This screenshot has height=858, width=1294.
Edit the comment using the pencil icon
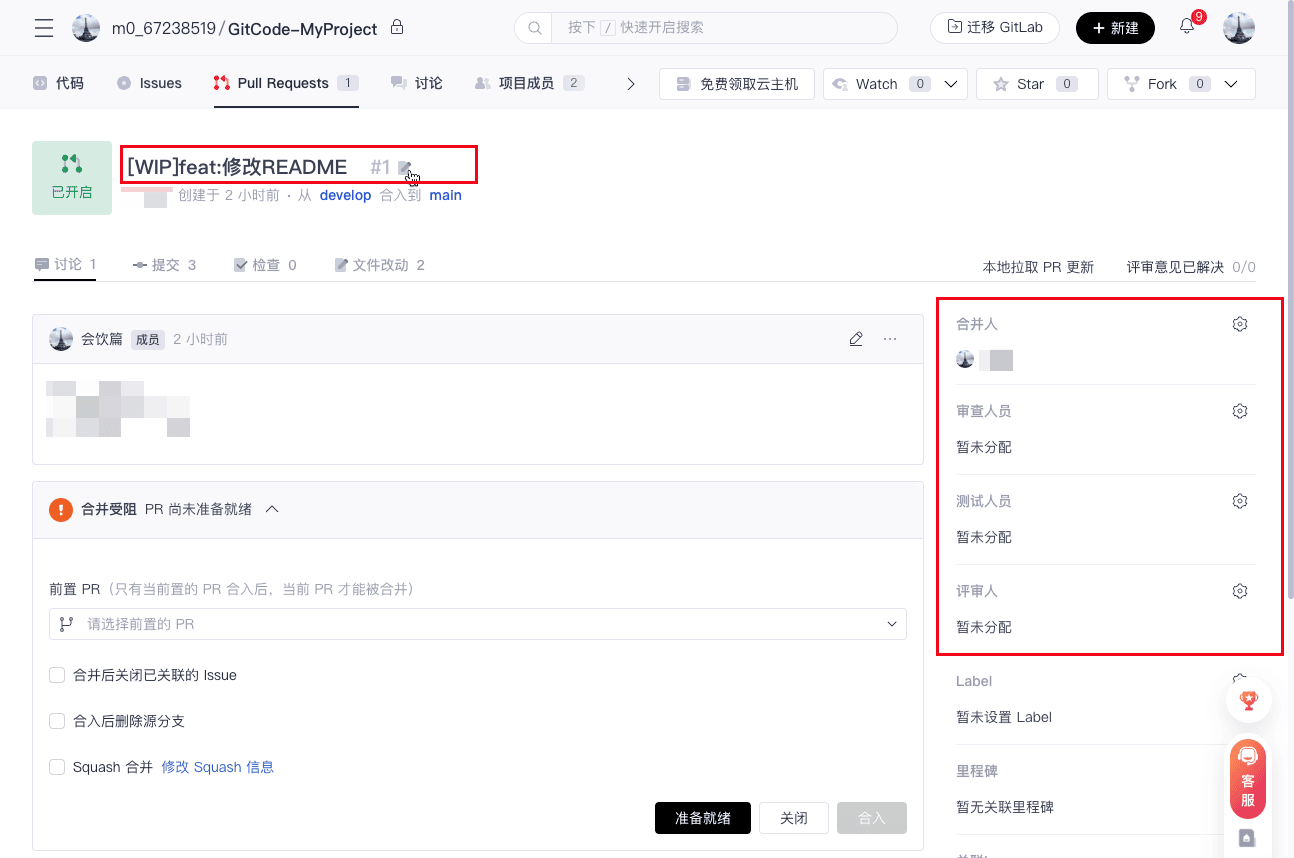tap(856, 339)
